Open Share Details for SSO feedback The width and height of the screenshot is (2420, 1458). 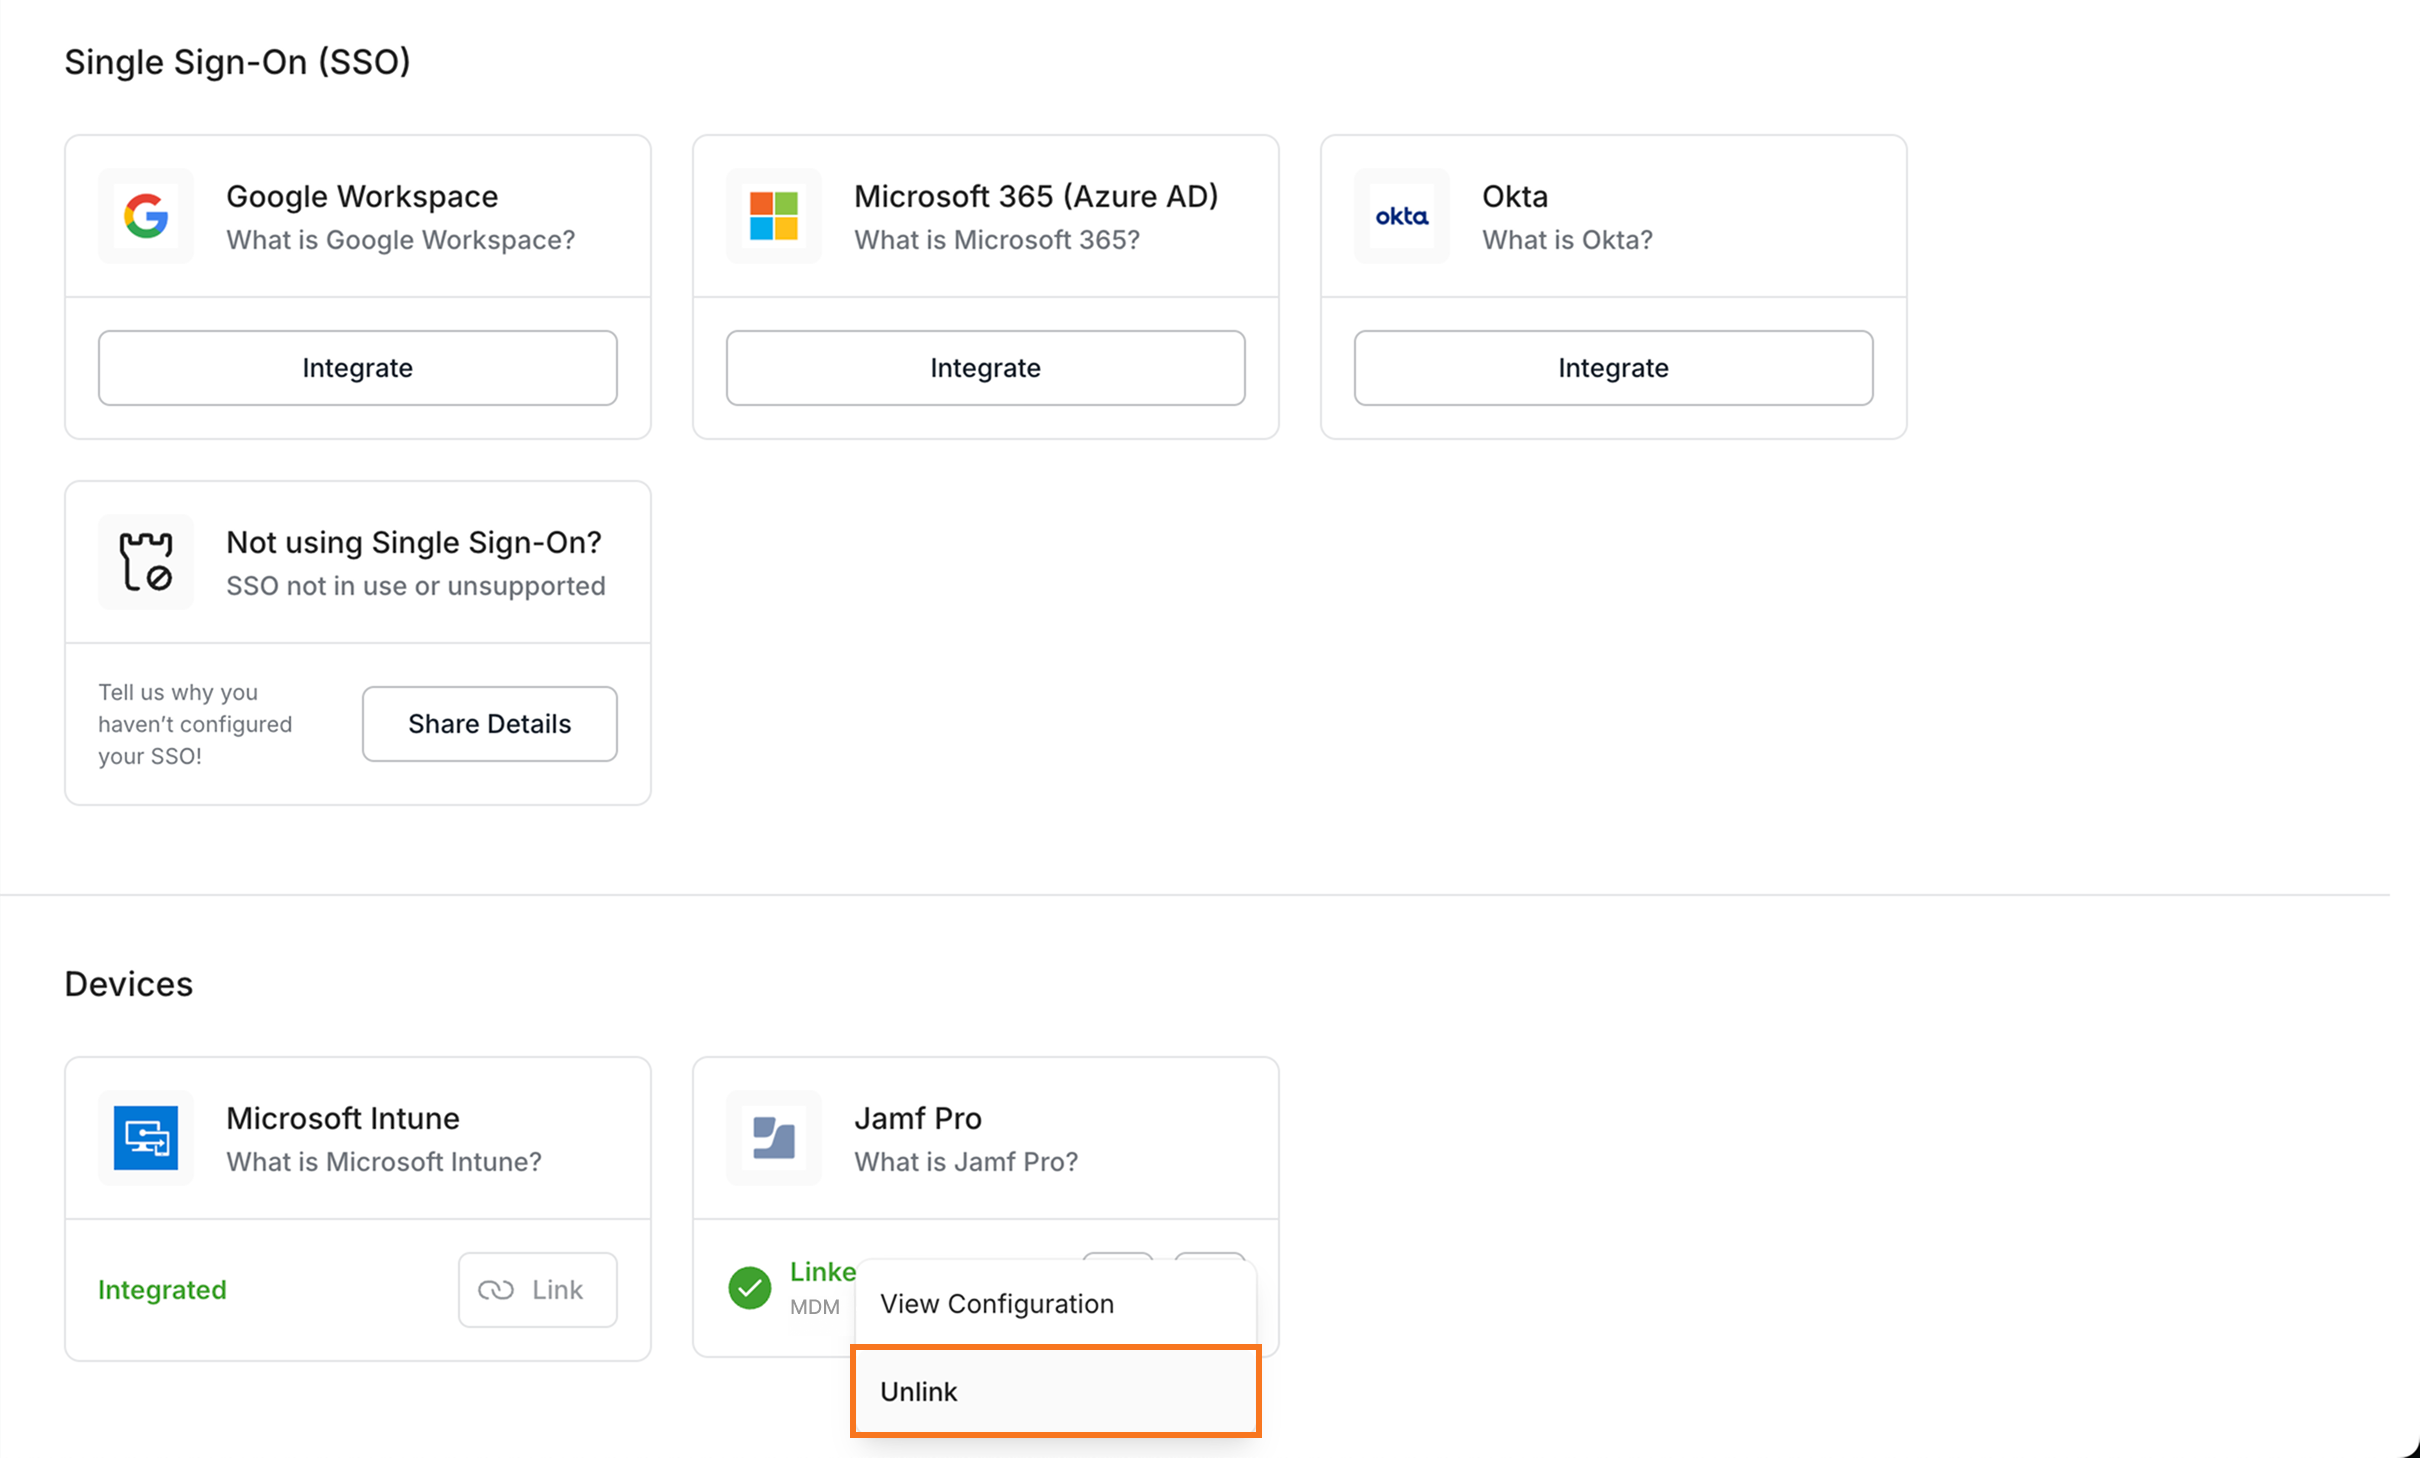coord(489,724)
